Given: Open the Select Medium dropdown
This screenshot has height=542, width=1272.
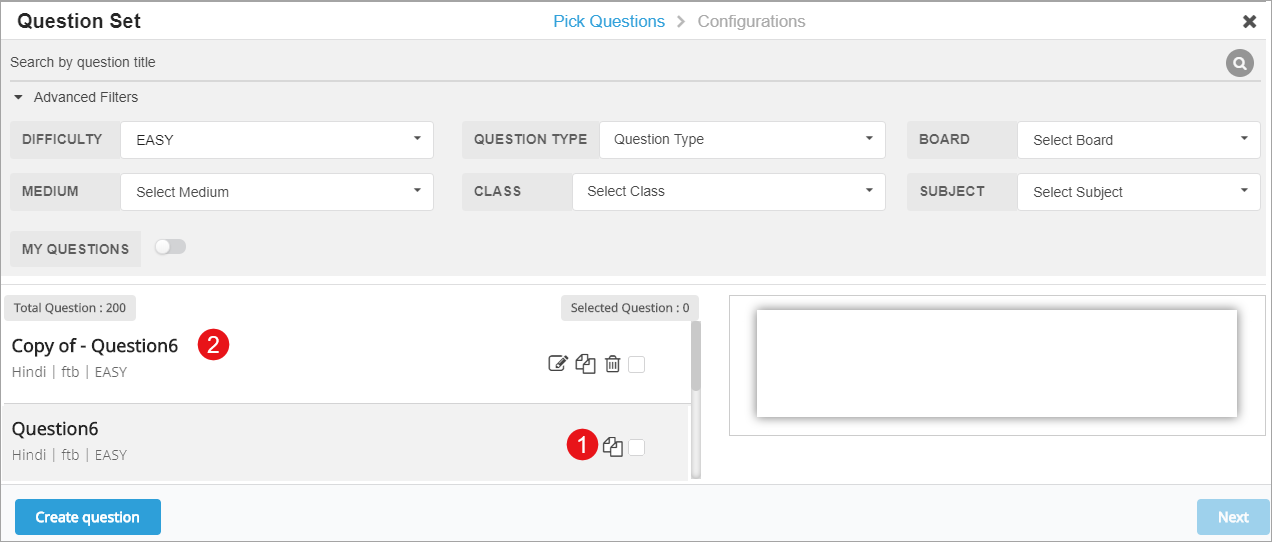Looking at the screenshot, I should 277,192.
